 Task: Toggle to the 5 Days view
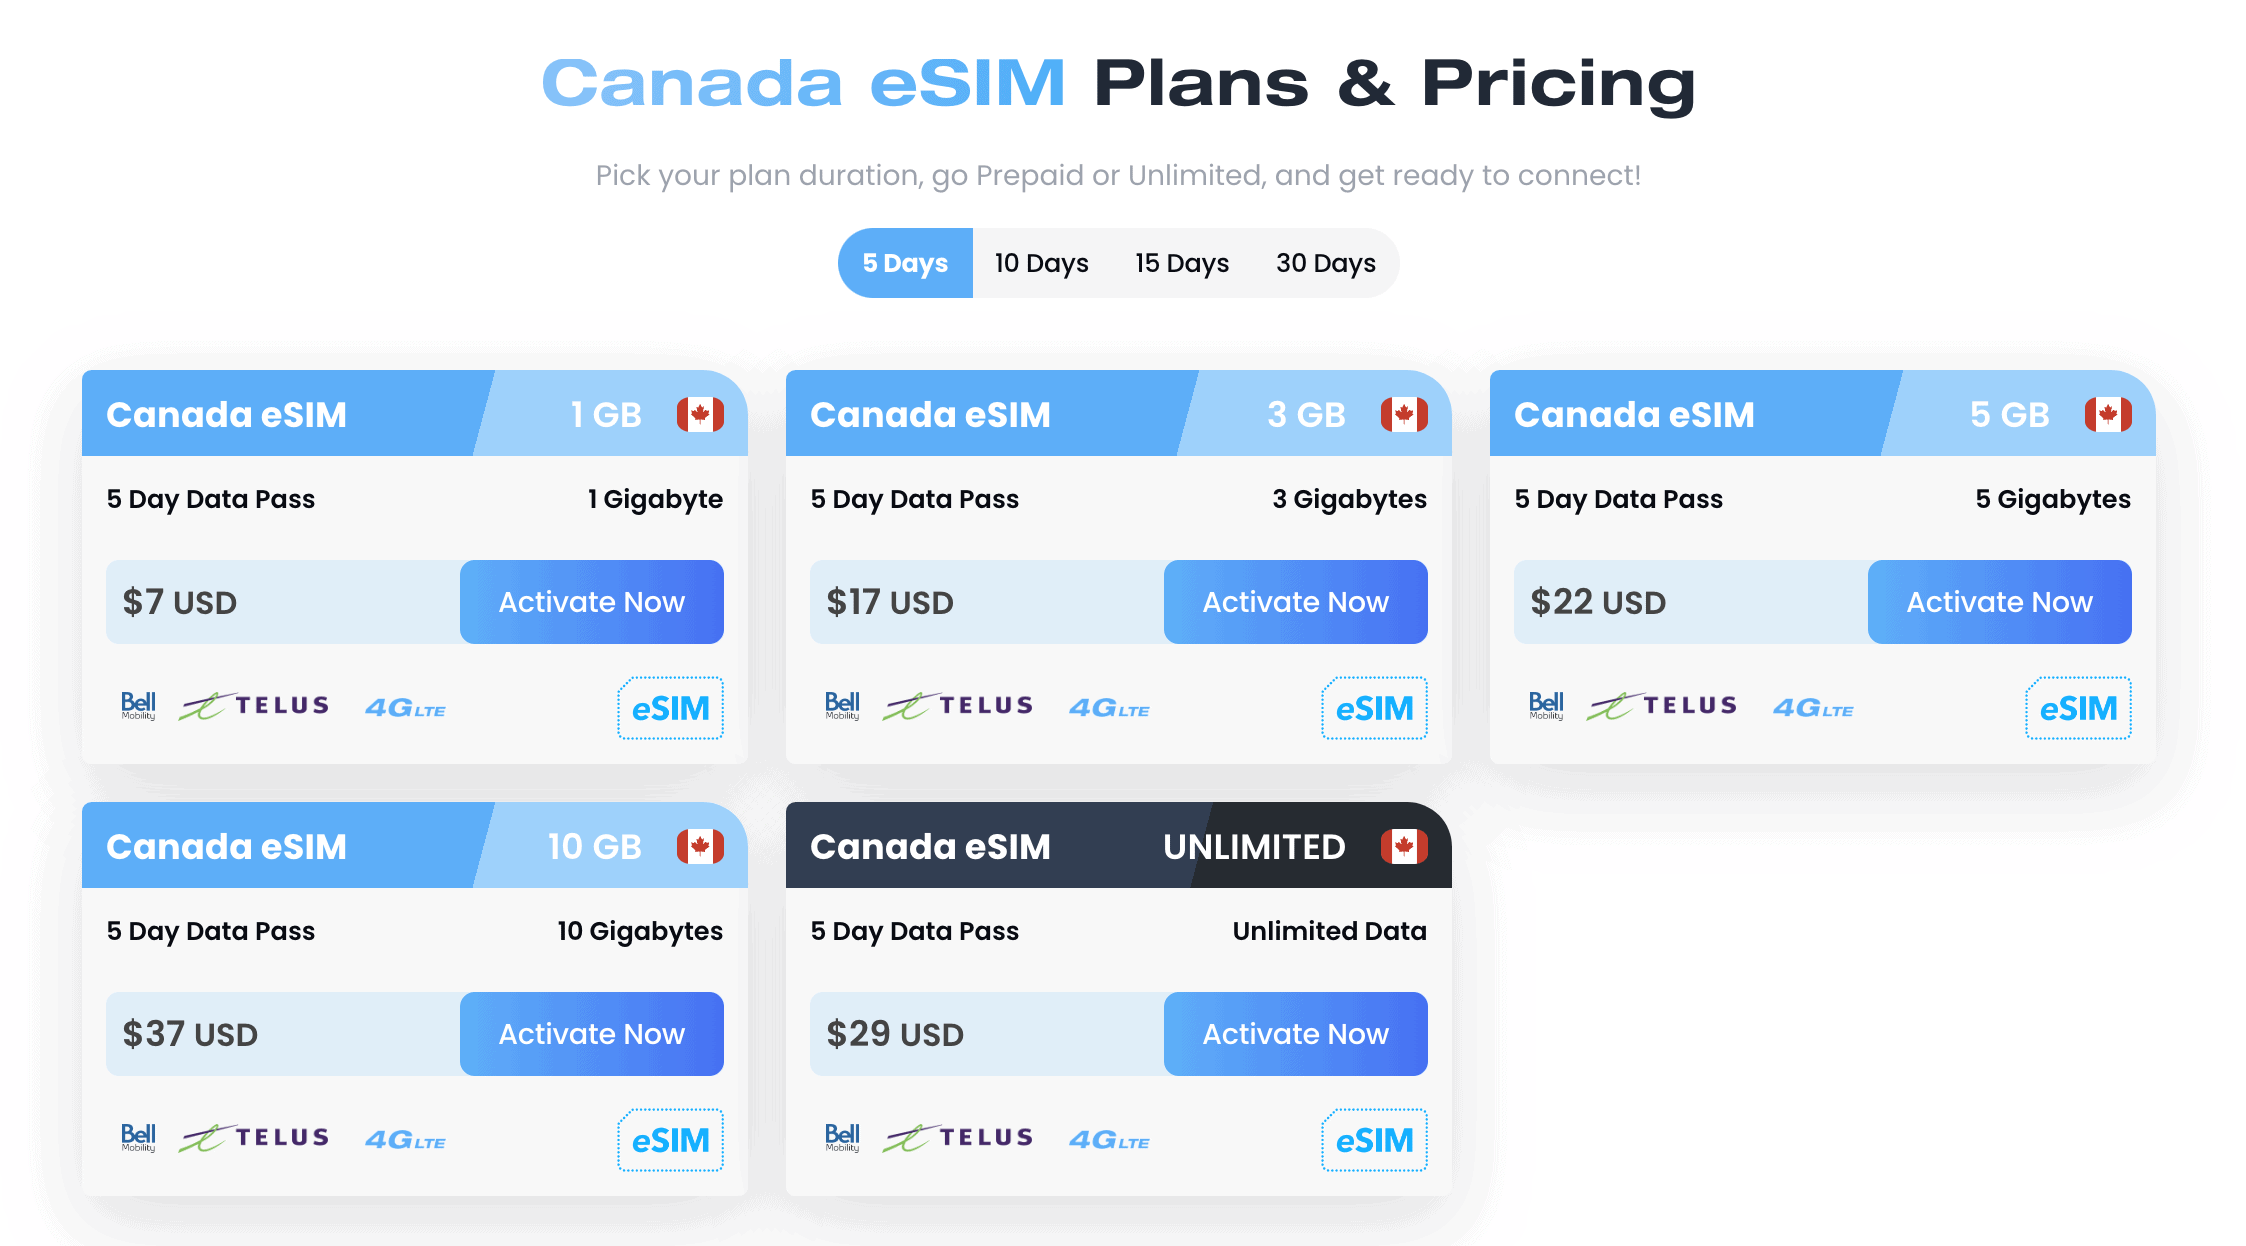click(x=904, y=263)
